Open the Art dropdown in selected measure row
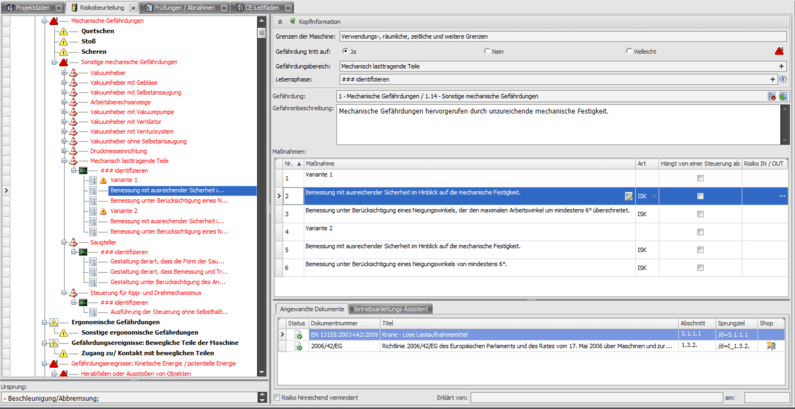 (x=655, y=197)
